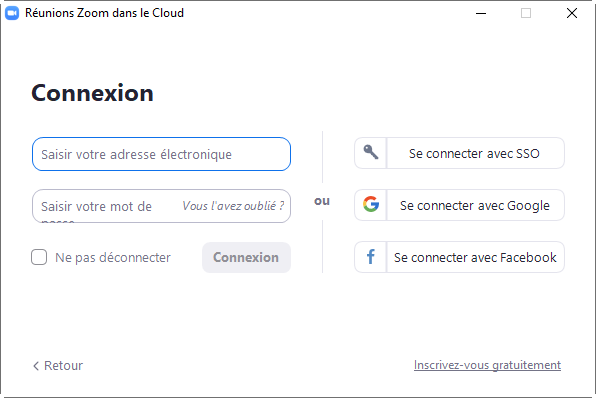Open the Inscrivez-vous gratuitement link
The height and width of the screenshot is (398, 596).
[487, 365]
